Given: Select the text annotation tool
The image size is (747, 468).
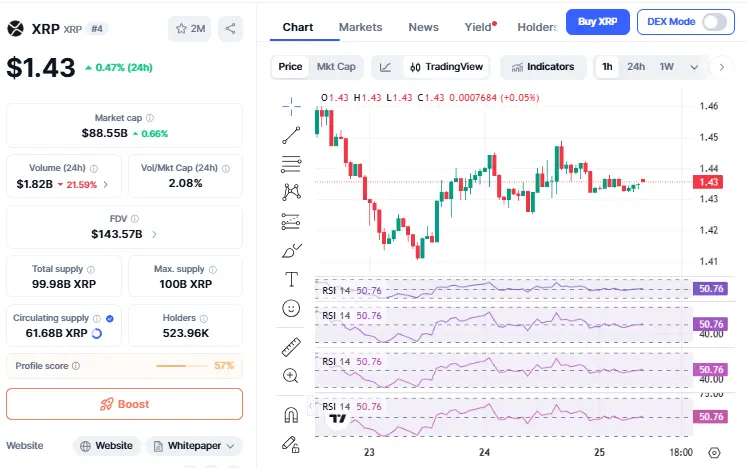Looking at the screenshot, I should coord(291,279).
